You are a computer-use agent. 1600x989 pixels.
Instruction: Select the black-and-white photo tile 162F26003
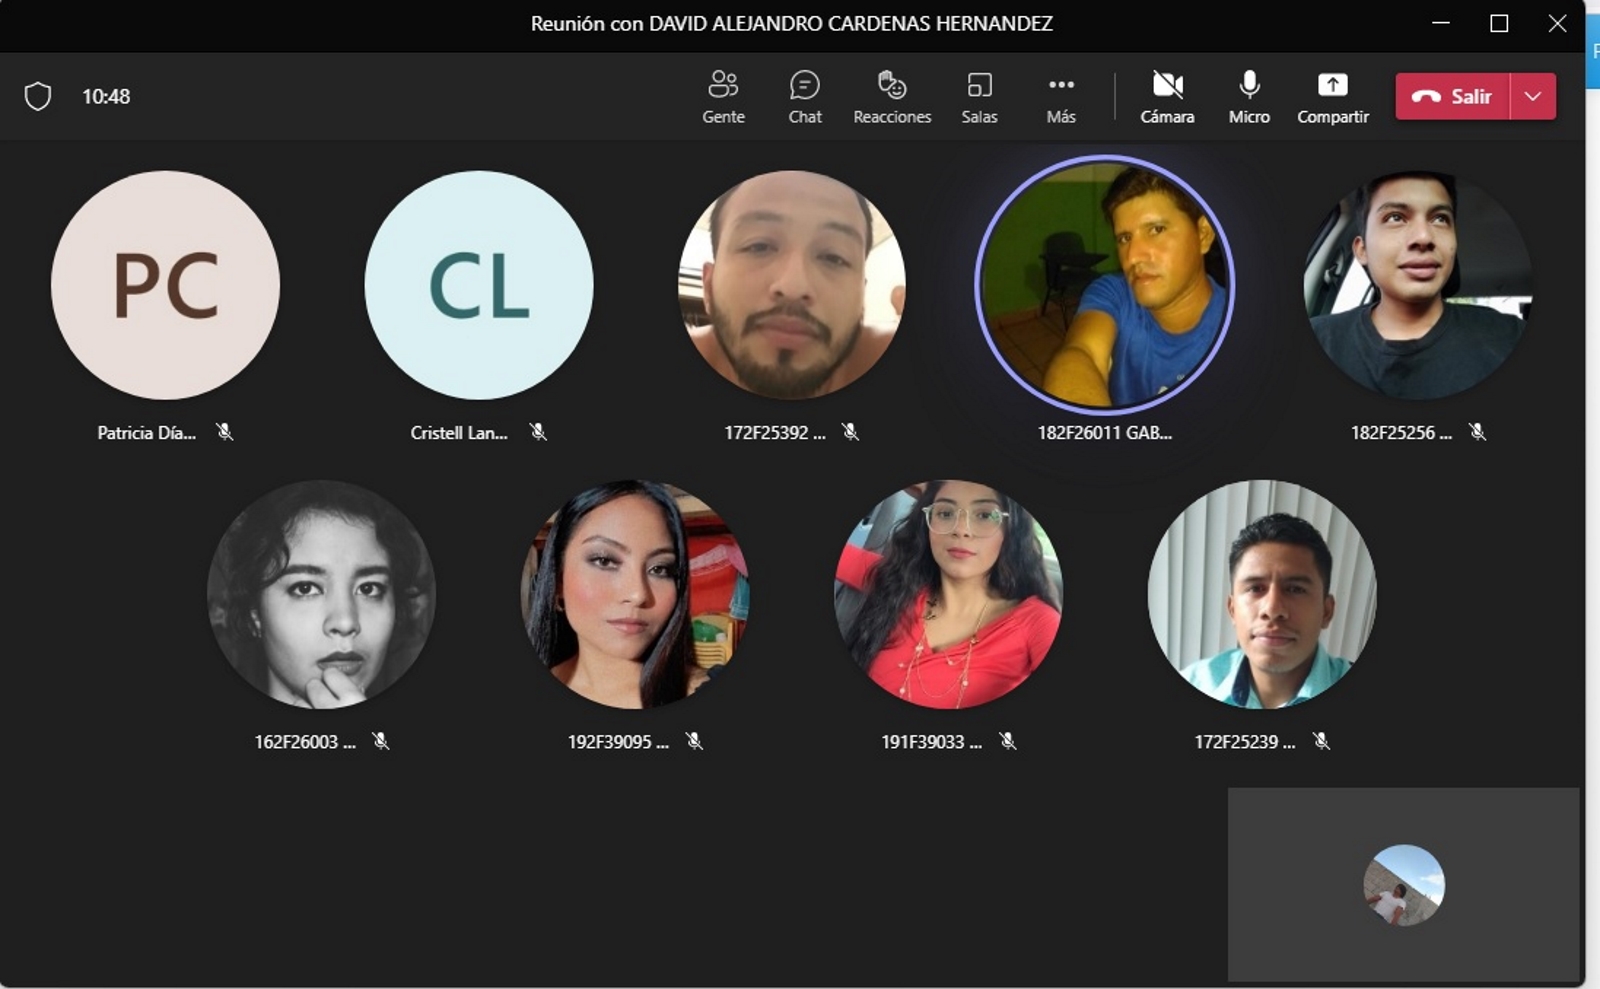click(322, 594)
